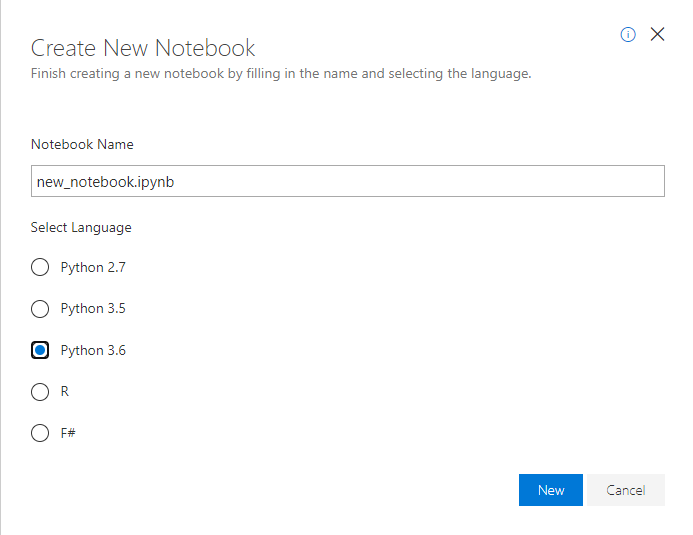The height and width of the screenshot is (535, 693).
Task: Click the Create New Notebook heading
Action: 143,47
